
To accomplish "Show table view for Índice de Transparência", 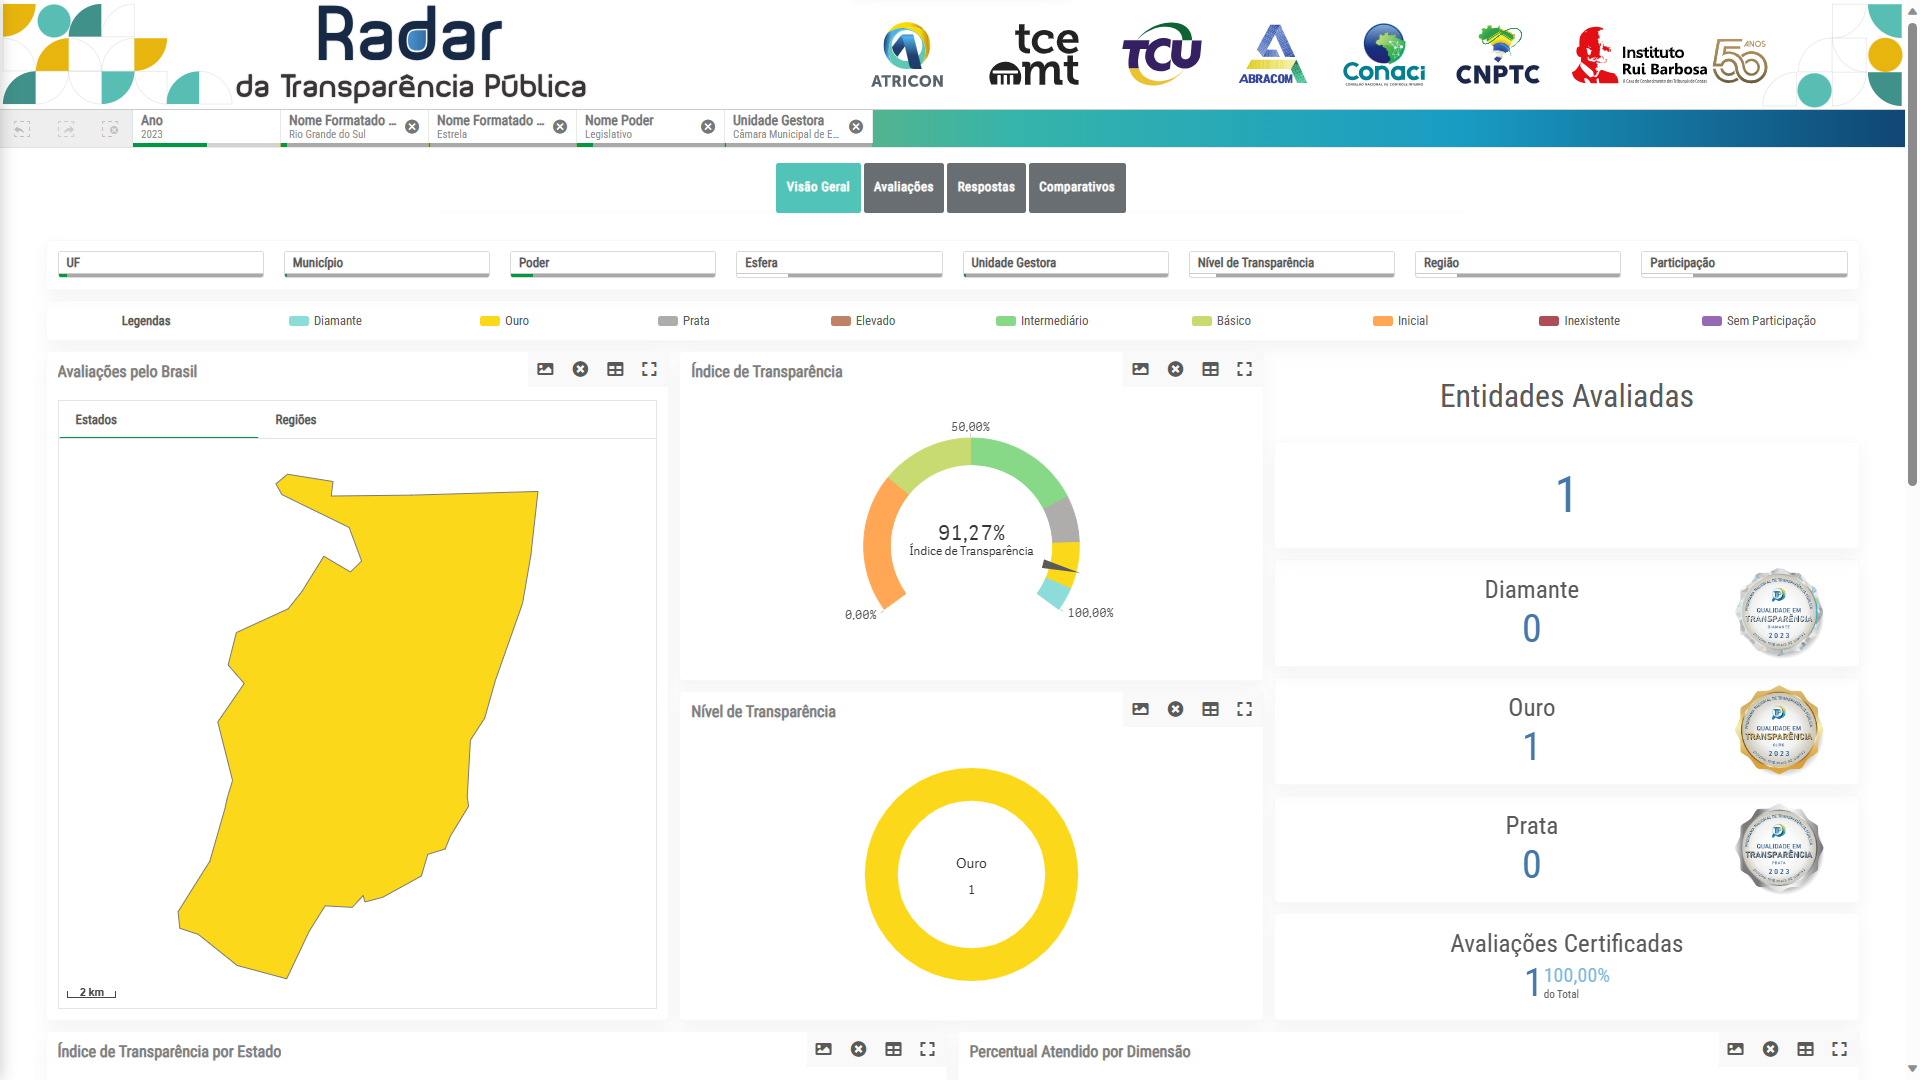I will pos(1210,369).
